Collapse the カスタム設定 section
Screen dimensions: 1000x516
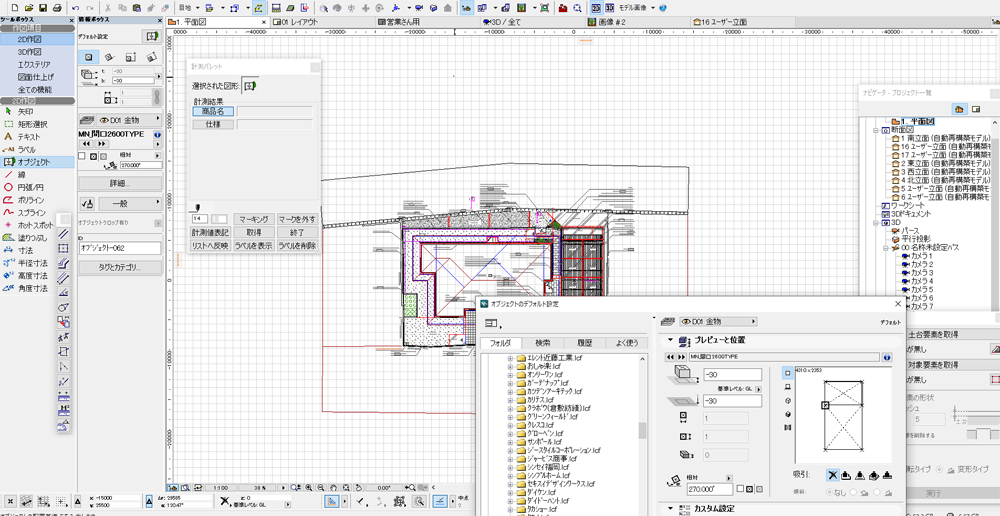pyautogui.click(x=670, y=508)
